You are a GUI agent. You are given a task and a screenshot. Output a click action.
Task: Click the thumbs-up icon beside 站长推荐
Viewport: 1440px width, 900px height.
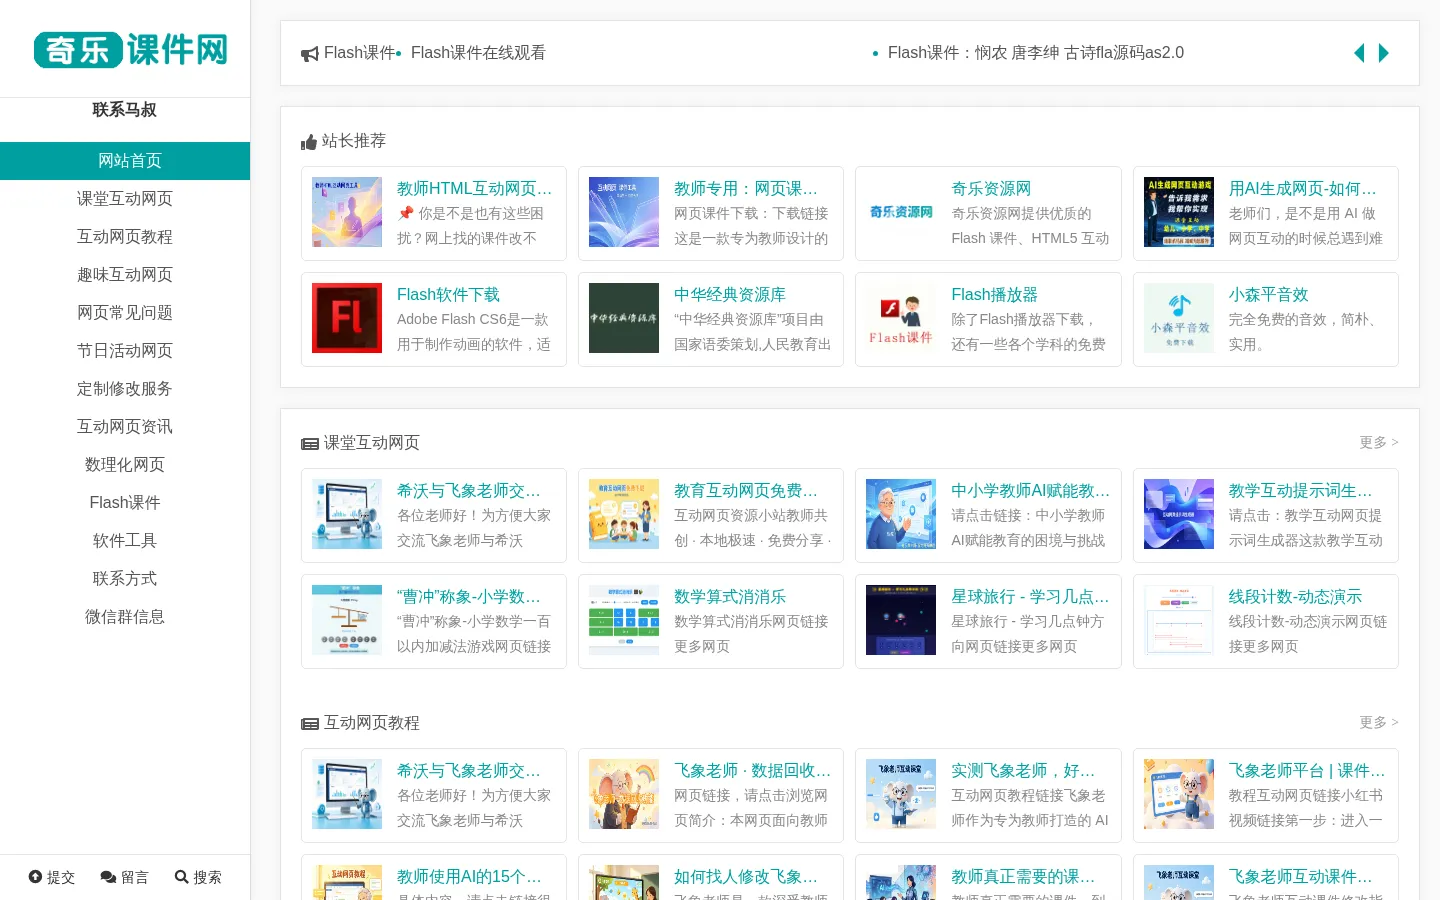309,142
